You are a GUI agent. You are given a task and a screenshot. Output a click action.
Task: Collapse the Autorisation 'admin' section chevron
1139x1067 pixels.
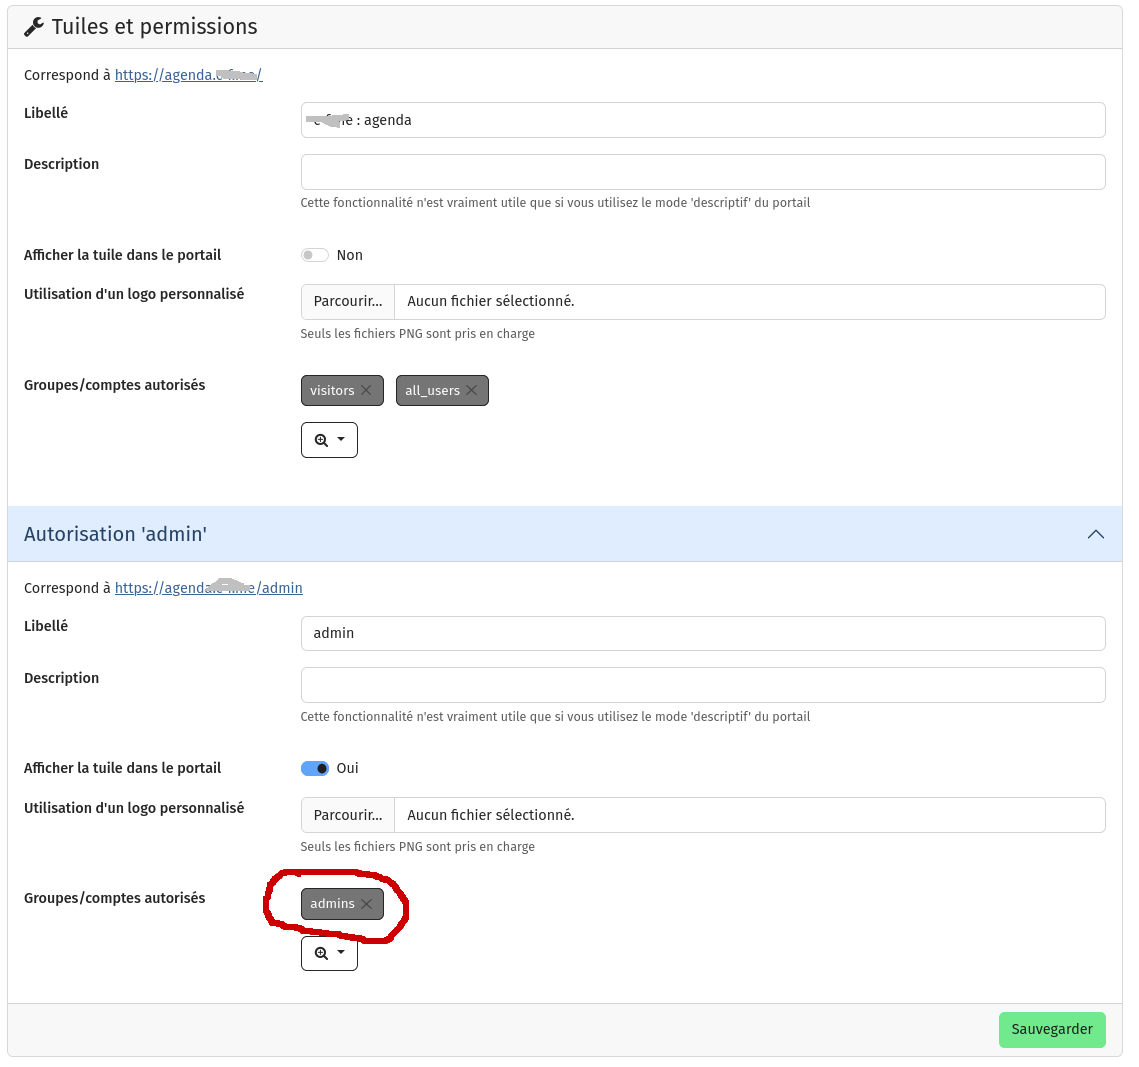(x=1095, y=534)
